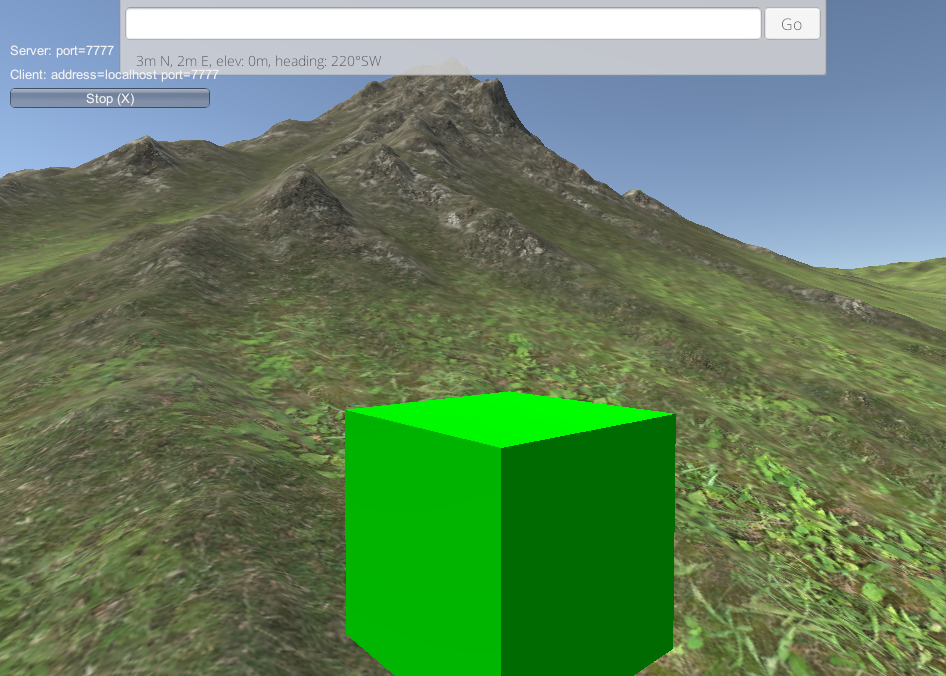Click the front vertical edge of the cube
946x676 pixels.
click(501, 560)
